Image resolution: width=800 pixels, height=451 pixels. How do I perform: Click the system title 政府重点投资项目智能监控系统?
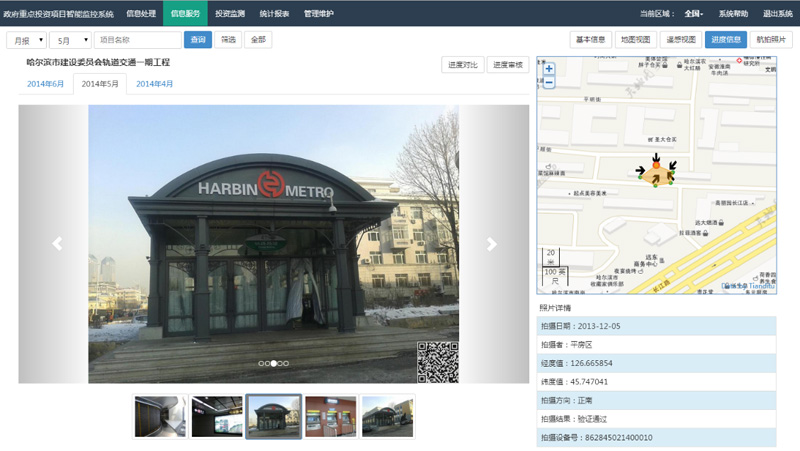click(58, 14)
